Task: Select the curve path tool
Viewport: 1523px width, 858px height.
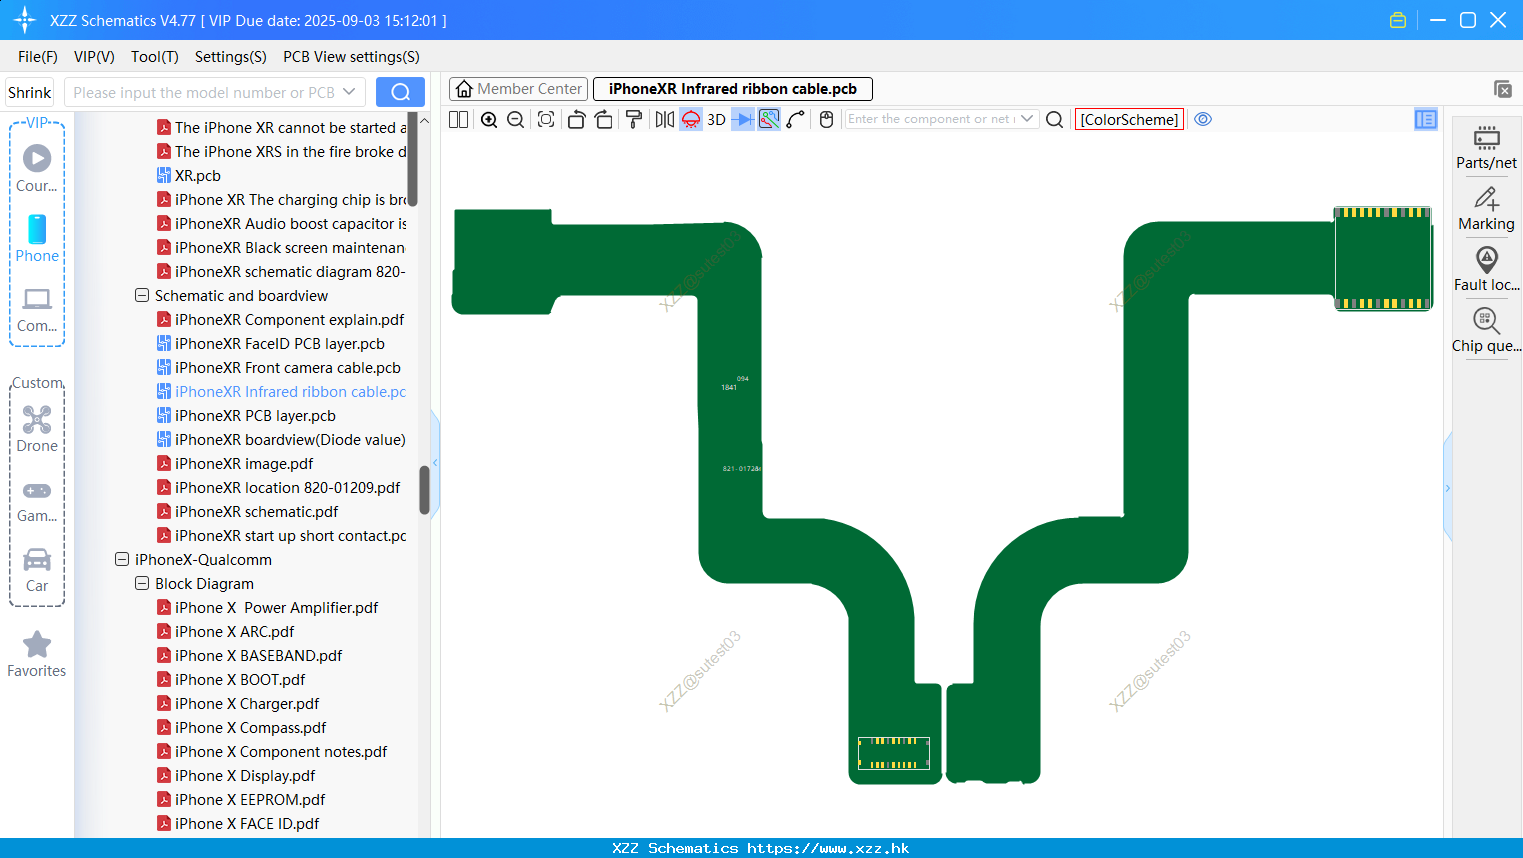Action: 796,119
